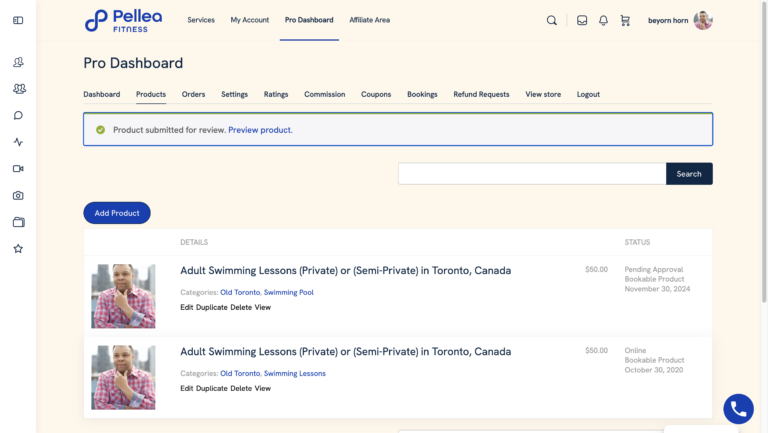The height and width of the screenshot is (433, 768).
Task: View the Online product
Action: [x=263, y=388]
